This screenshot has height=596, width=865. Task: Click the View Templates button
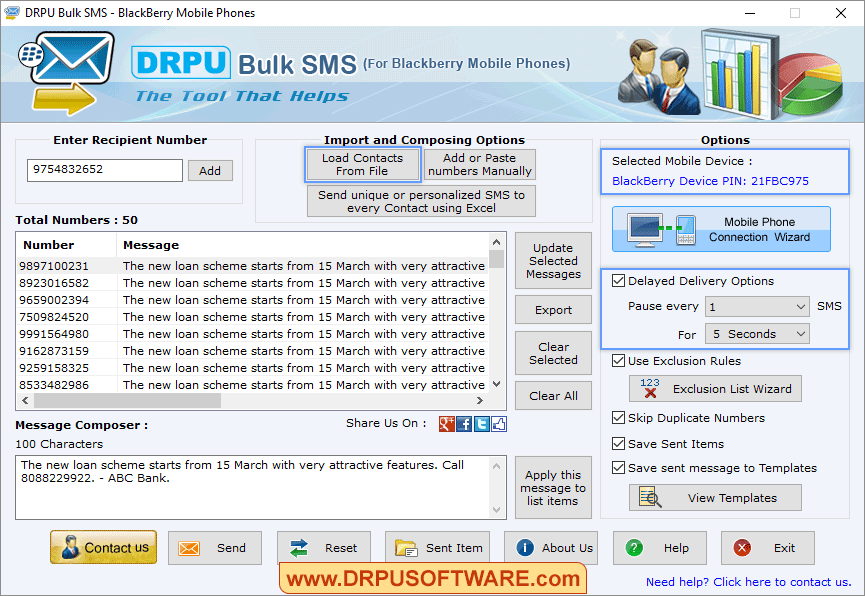pyautogui.click(x=716, y=497)
